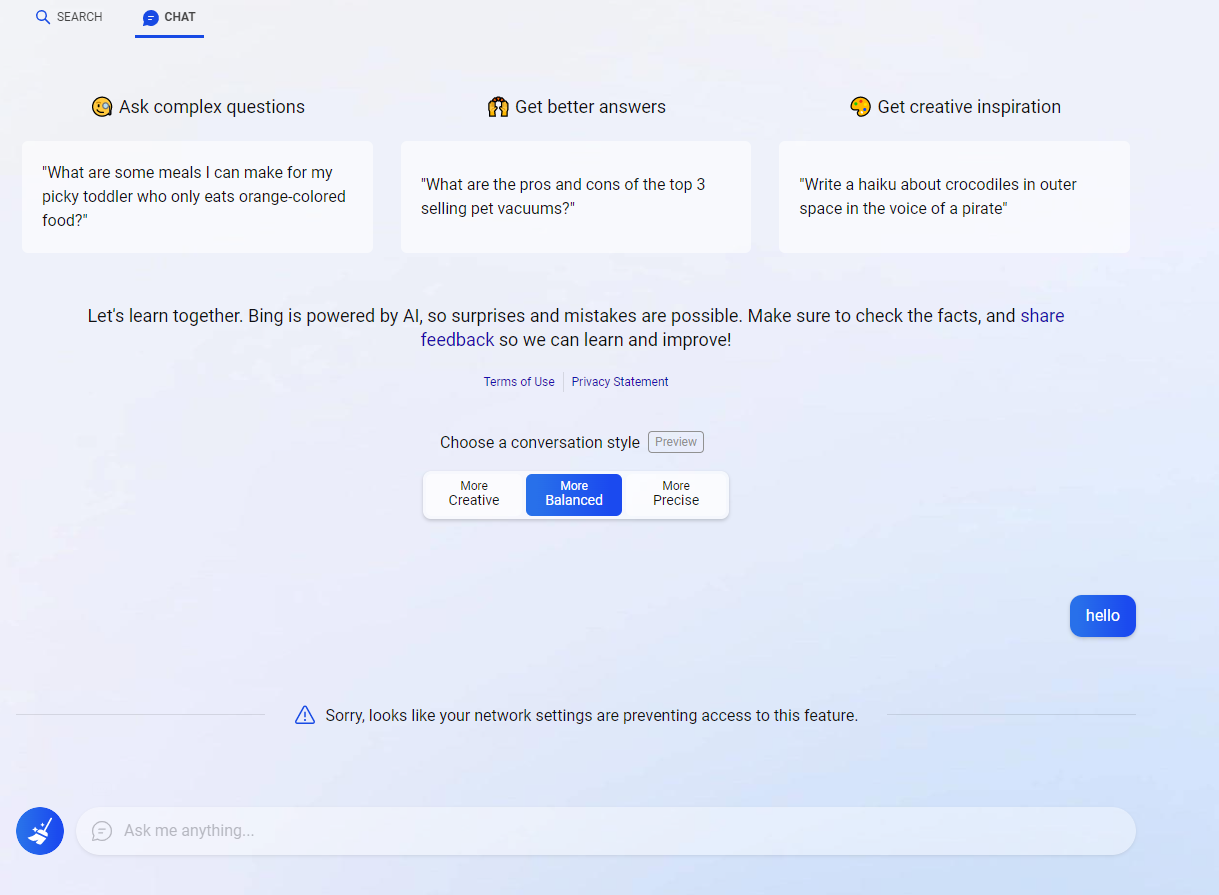This screenshot has height=895, width=1219.
Task: Click the chat bubble icon in the input box
Action: (102, 831)
